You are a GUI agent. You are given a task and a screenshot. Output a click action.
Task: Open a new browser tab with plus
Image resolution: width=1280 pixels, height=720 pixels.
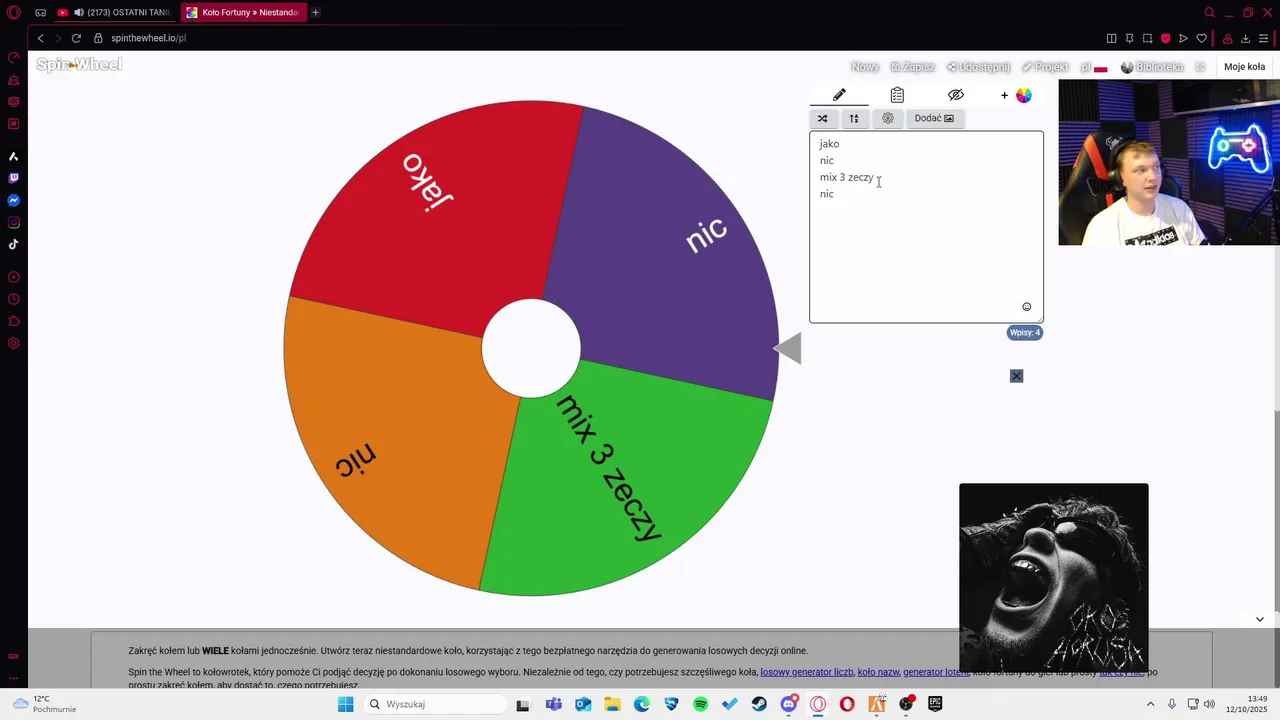coord(315,12)
